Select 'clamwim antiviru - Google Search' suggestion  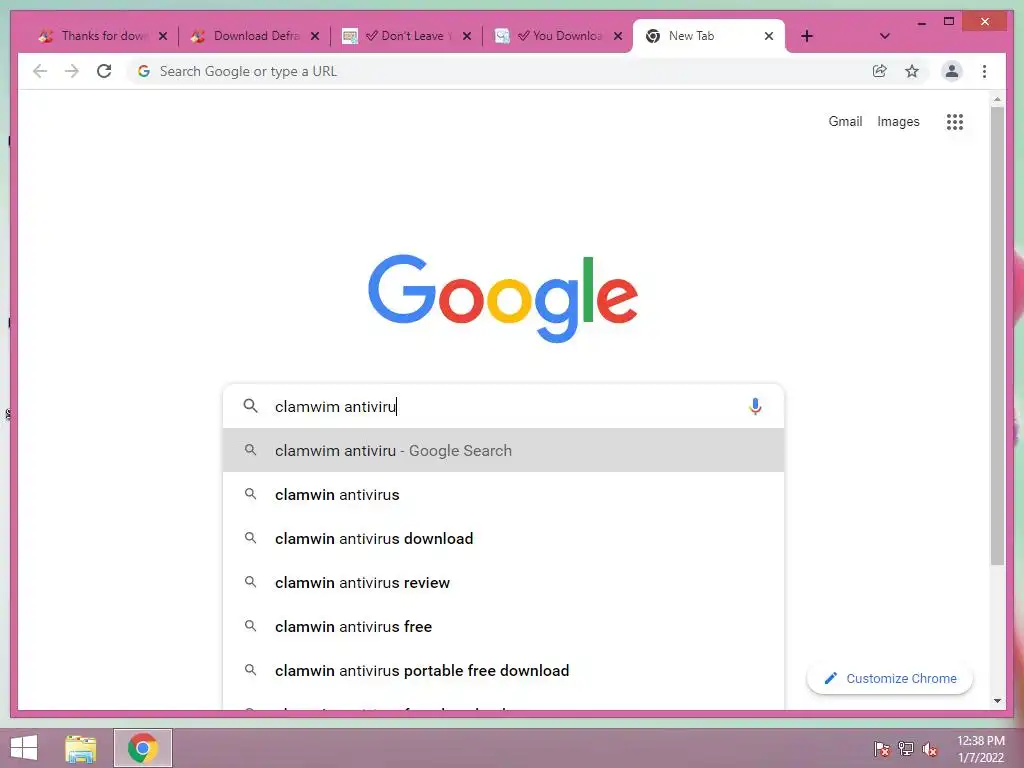pyautogui.click(x=503, y=451)
